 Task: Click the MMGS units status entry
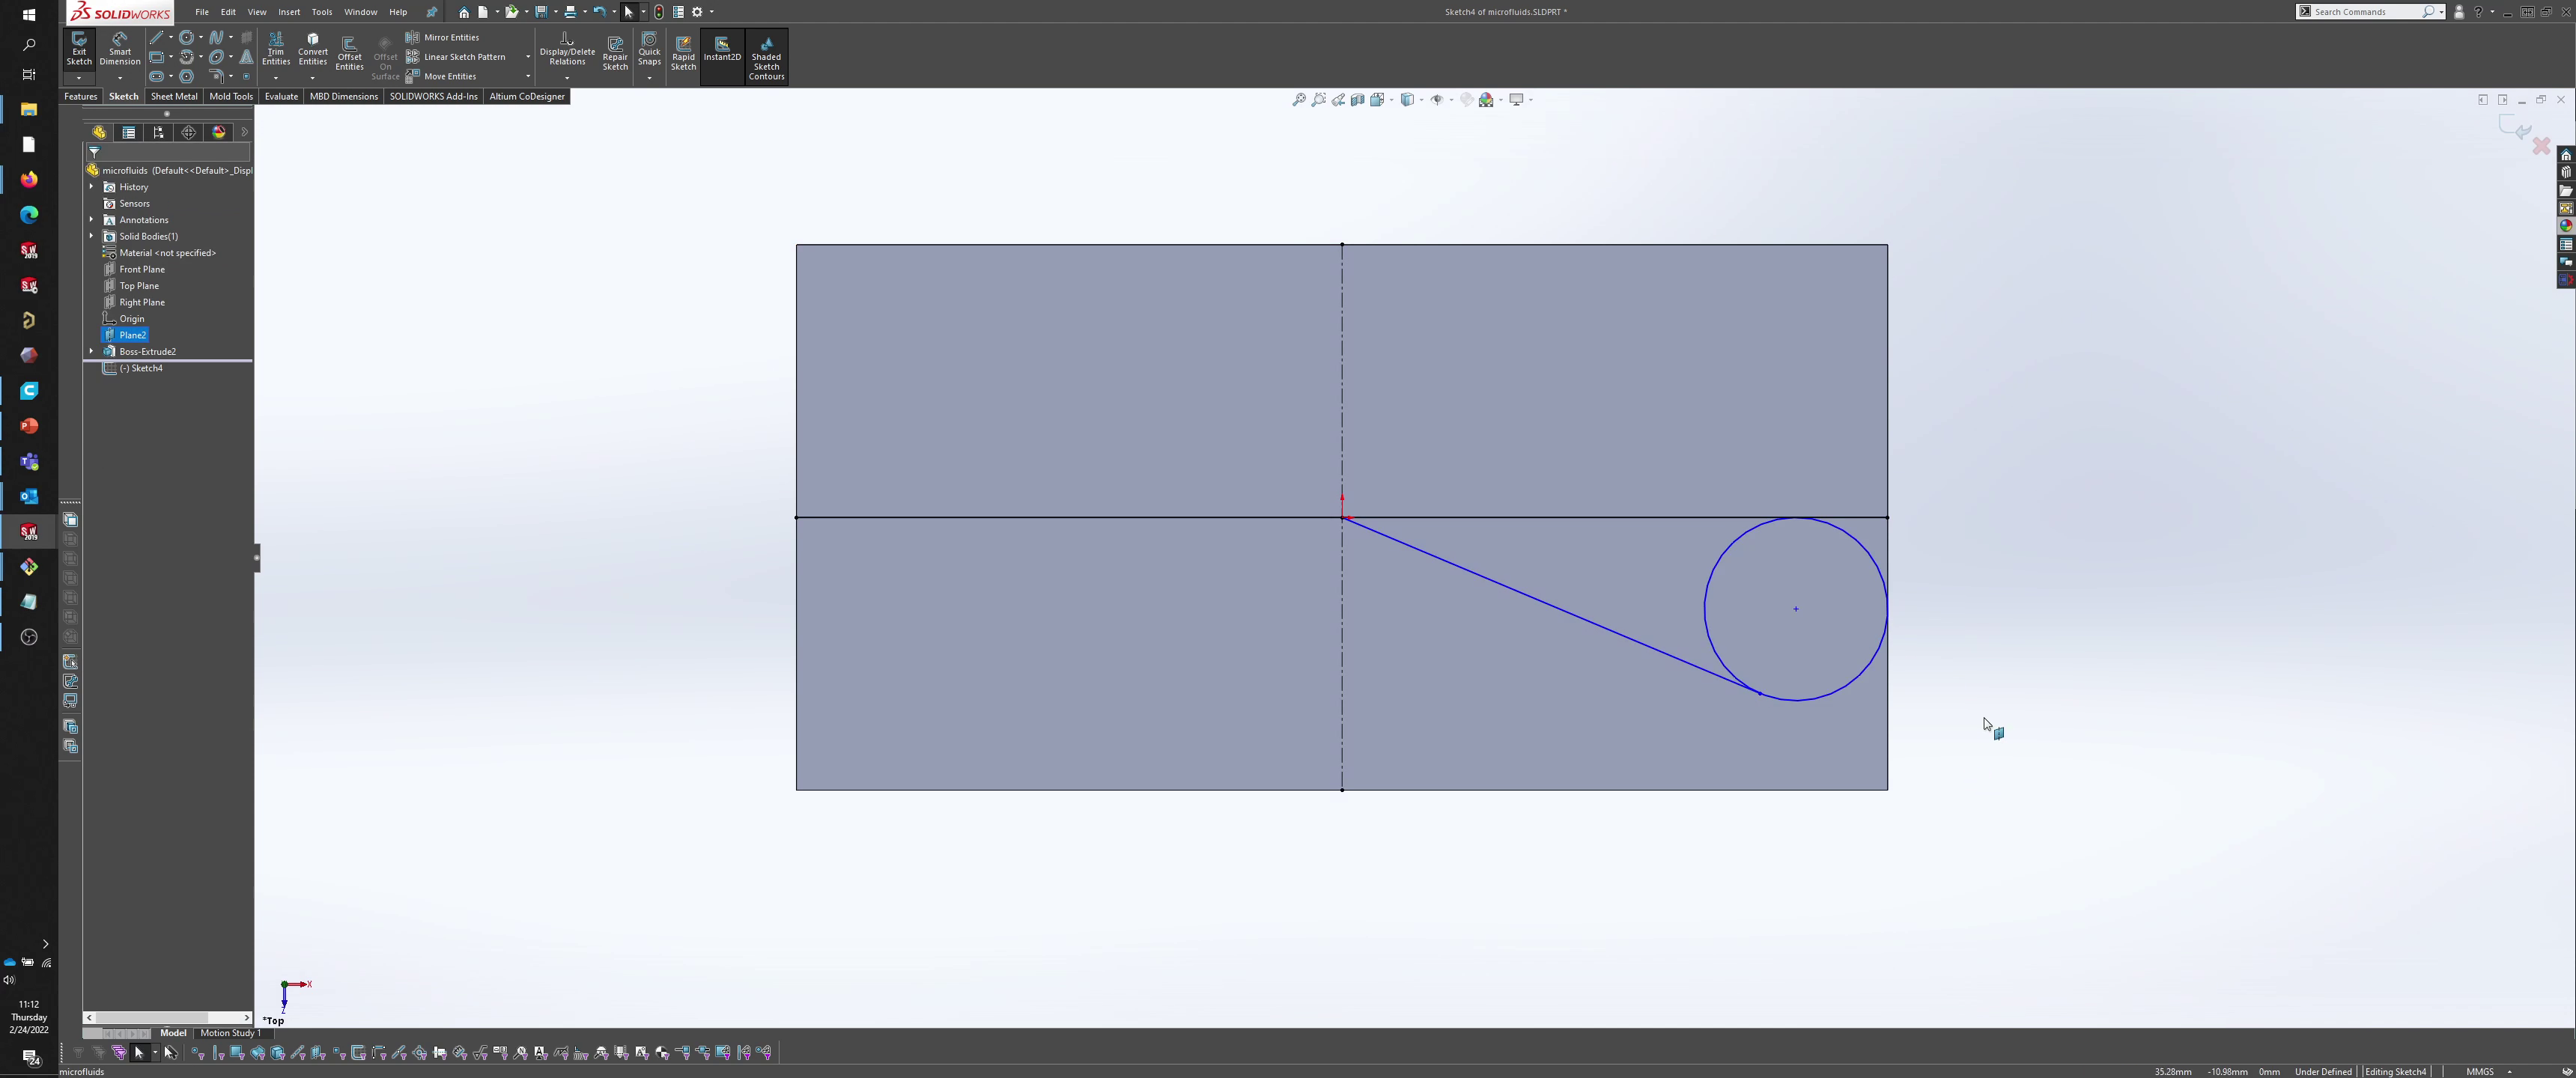[x=2480, y=1071]
